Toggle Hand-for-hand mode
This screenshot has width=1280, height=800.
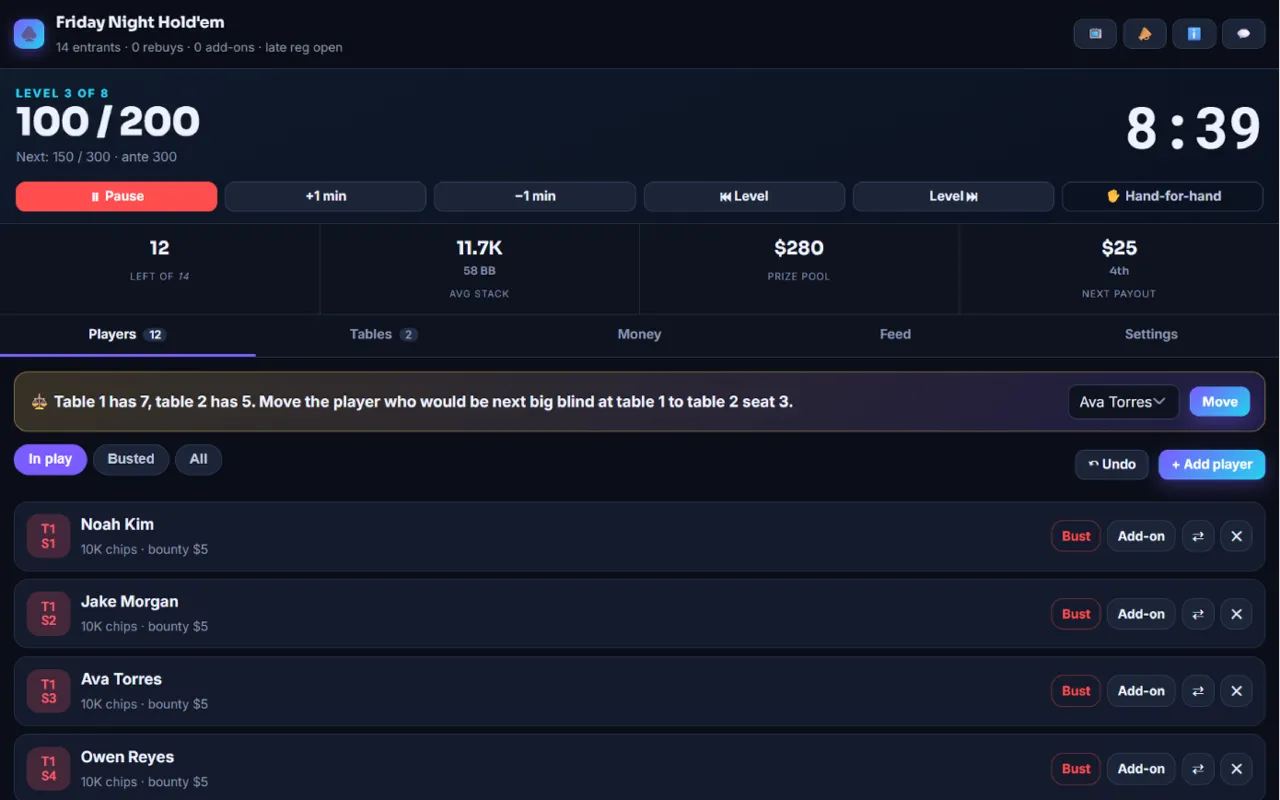coord(1162,196)
